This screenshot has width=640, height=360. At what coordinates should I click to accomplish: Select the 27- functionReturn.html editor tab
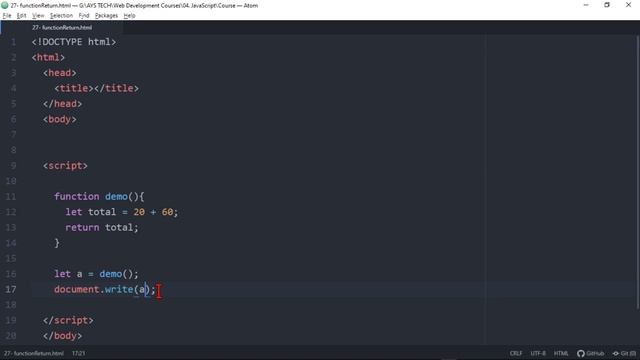point(62,27)
